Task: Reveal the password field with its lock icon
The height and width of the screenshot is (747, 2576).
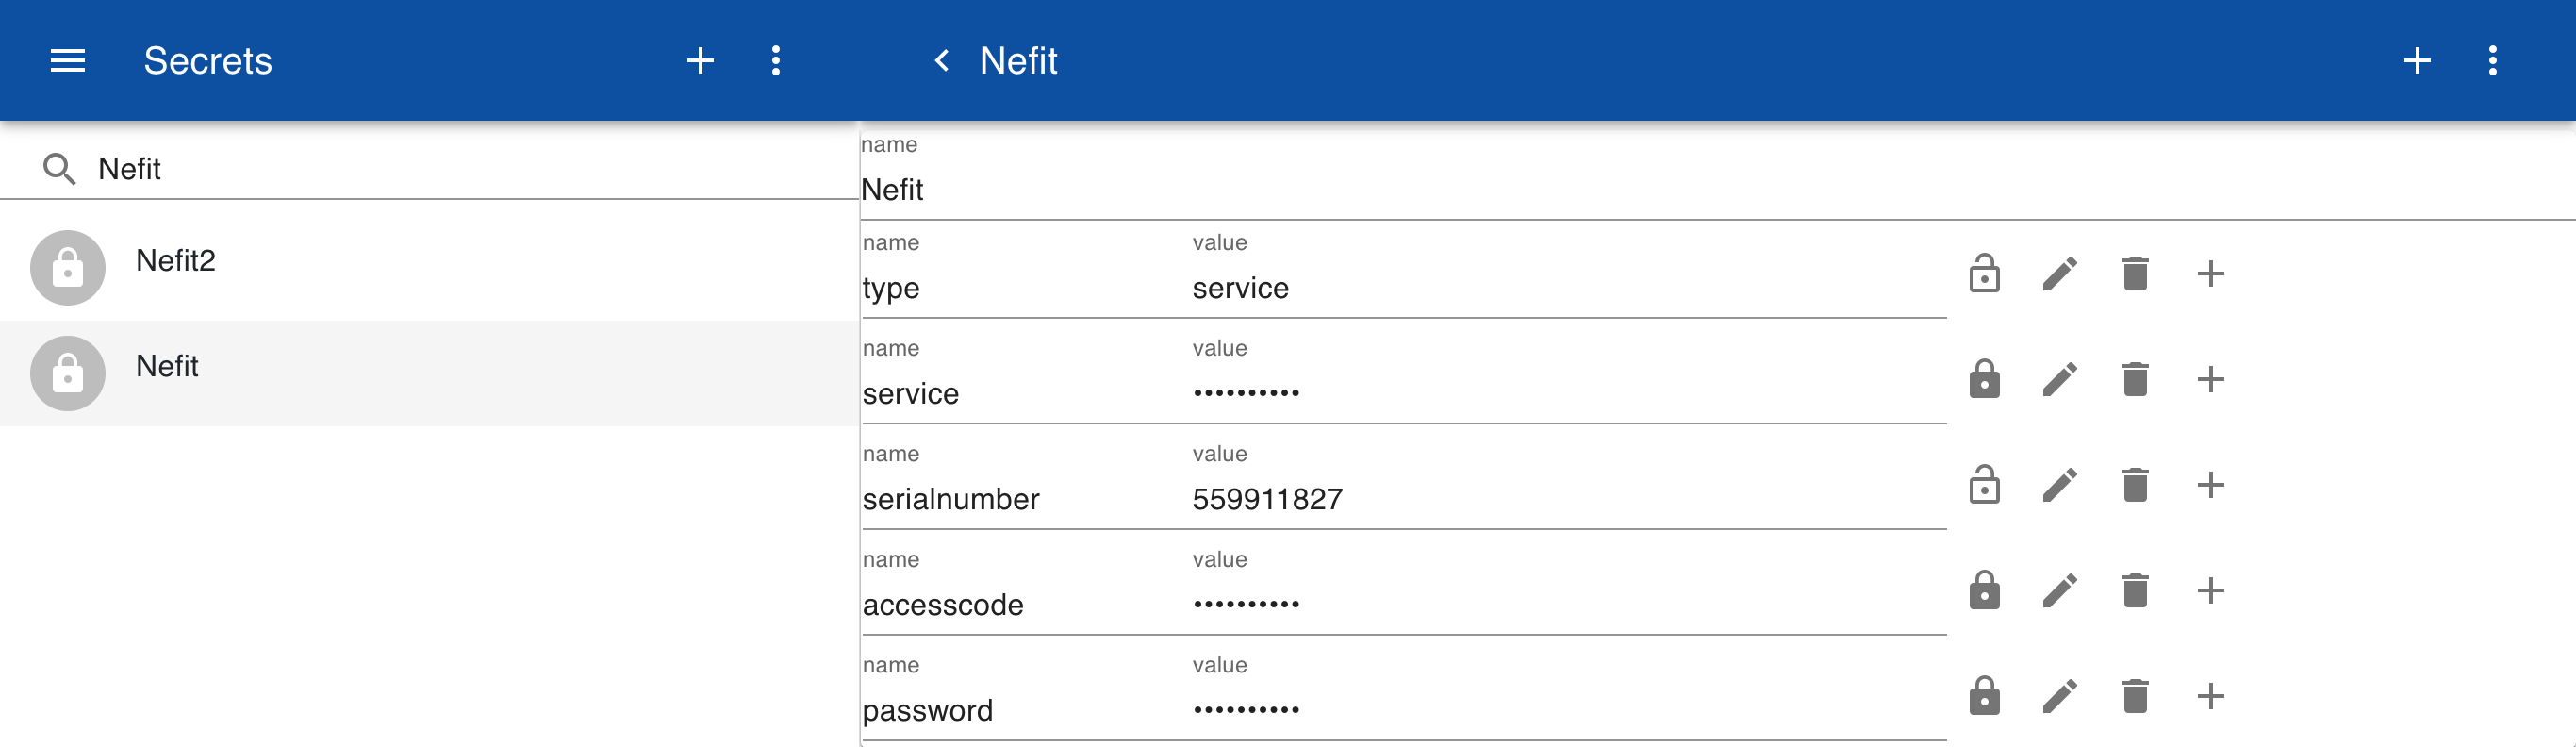Action: pyautogui.click(x=1984, y=696)
